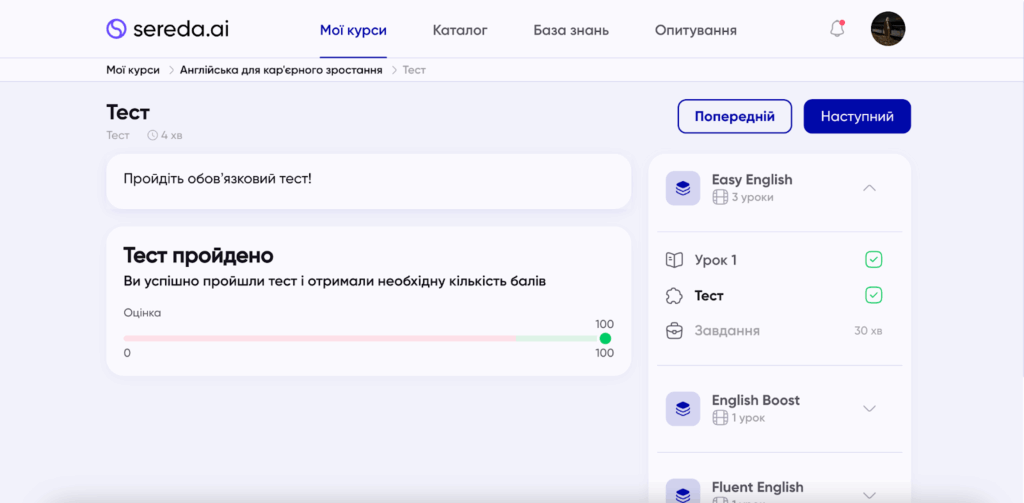Click the completed checkbox for Тест
The width and height of the screenshot is (1024, 503).
873,295
